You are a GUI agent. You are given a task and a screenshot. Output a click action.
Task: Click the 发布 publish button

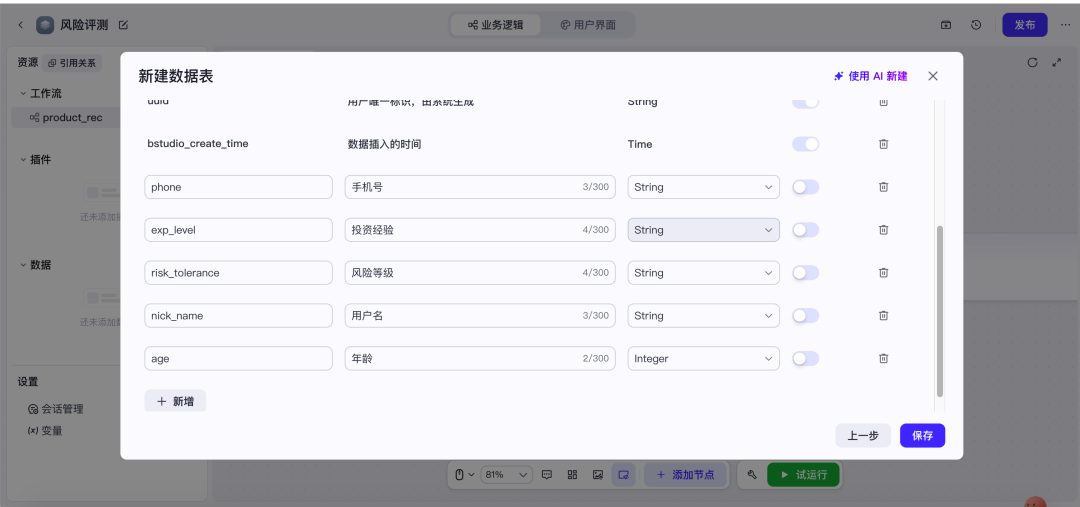1024,25
